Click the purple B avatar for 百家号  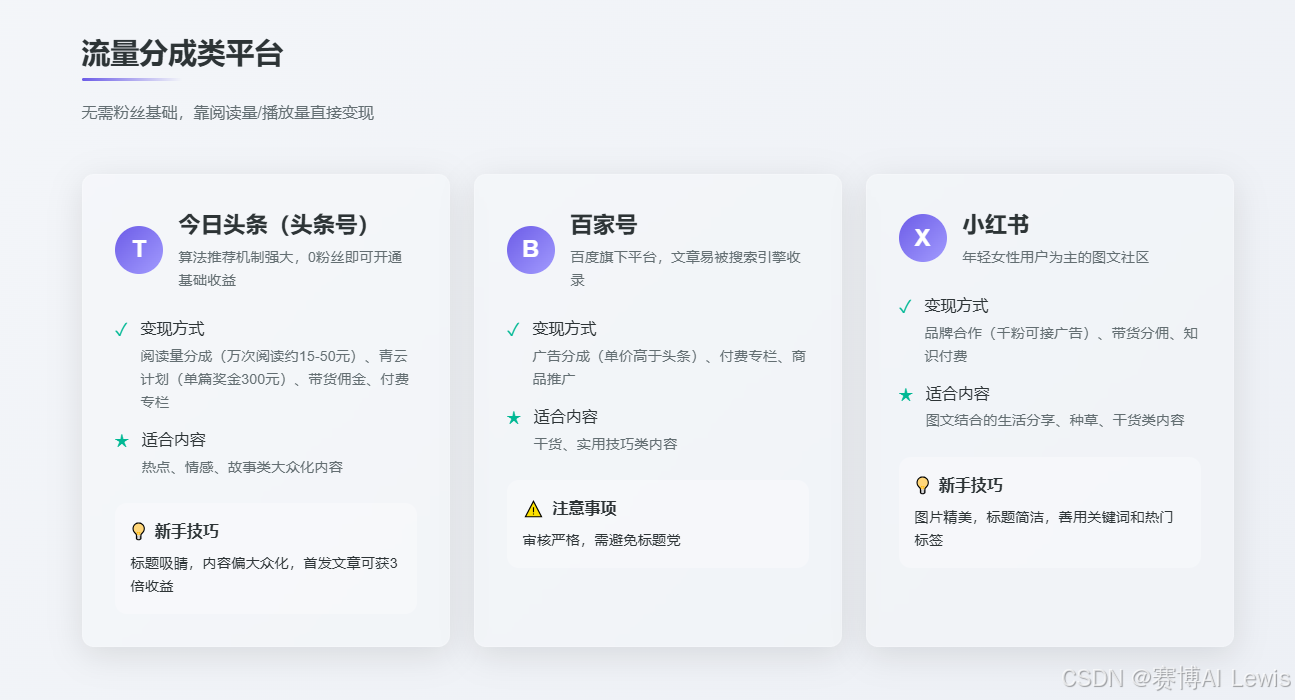coord(531,250)
